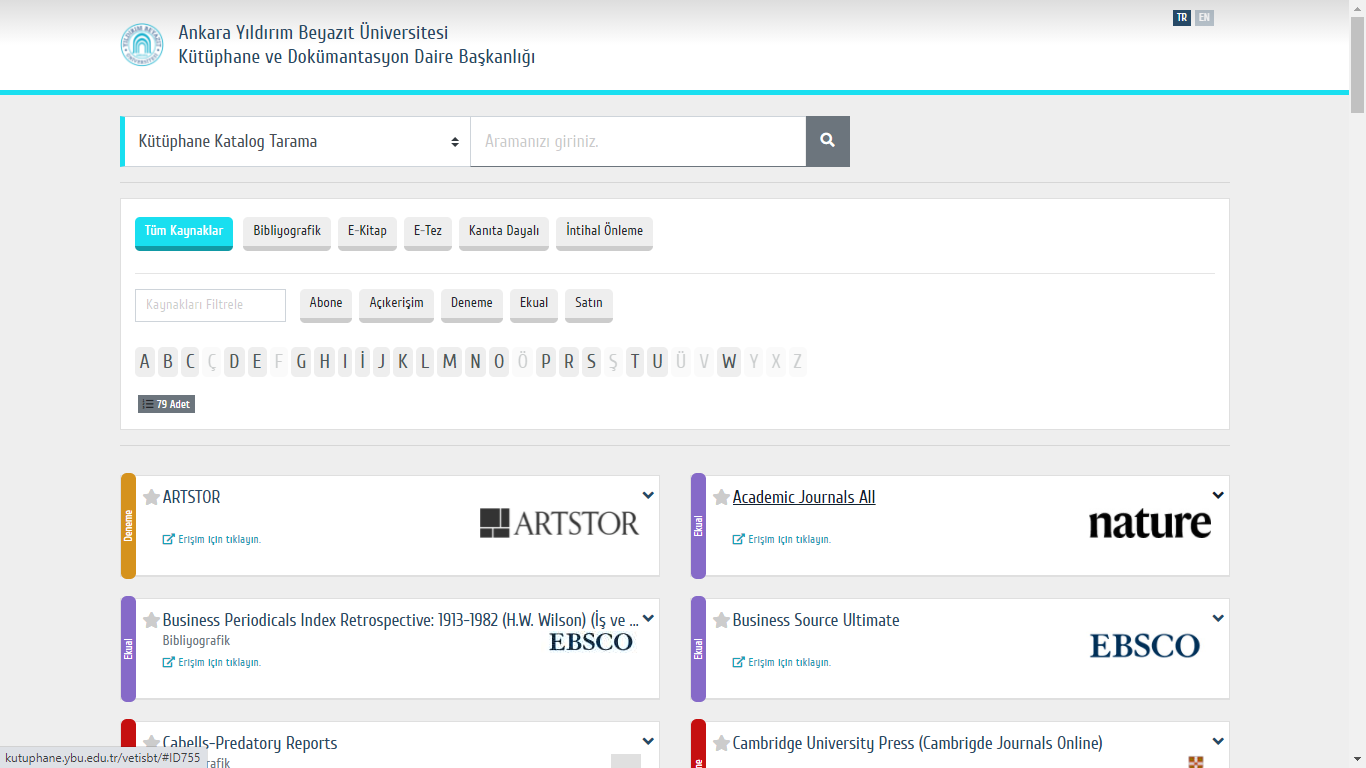Switch to the E-Kitap tab

(x=367, y=231)
